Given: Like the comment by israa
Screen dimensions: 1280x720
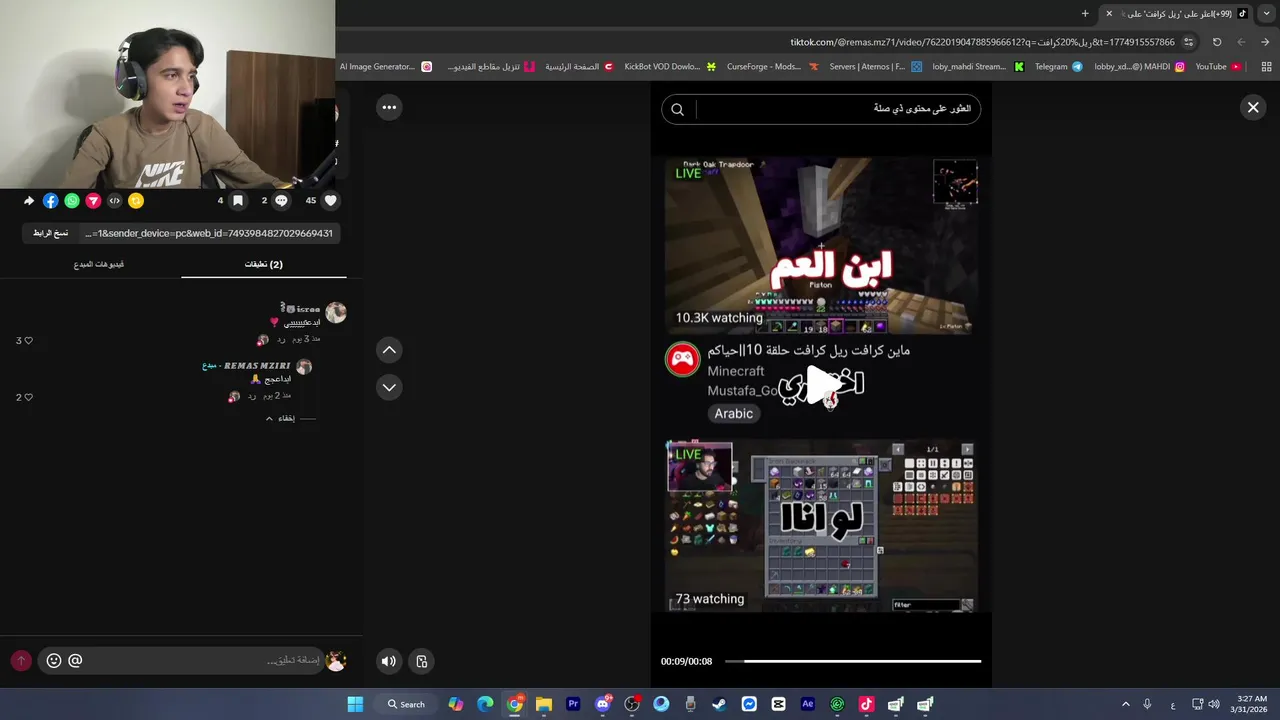Looking at the screenshot, I should coord(27,341).
